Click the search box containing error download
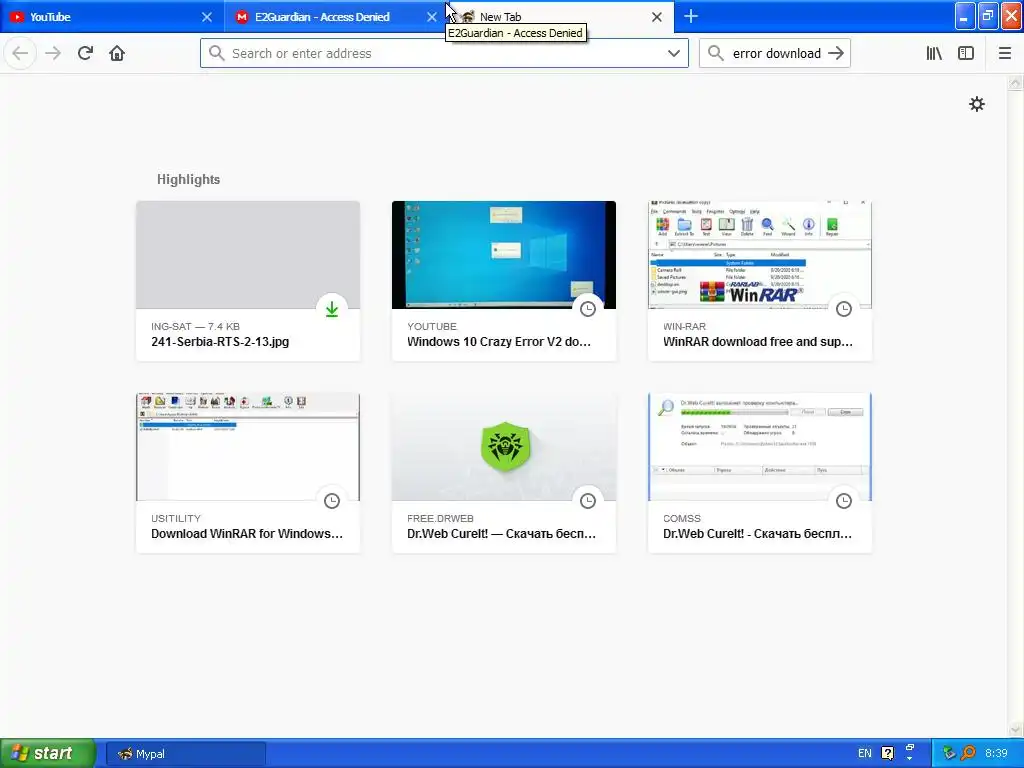 click(775, 53)
